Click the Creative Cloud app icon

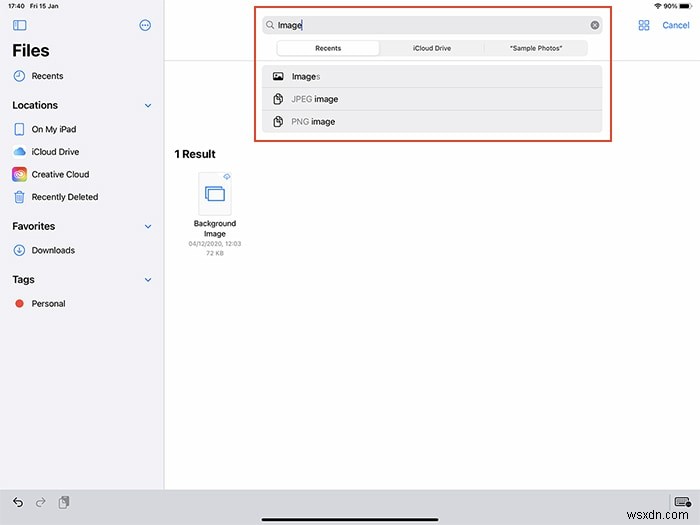20,174
